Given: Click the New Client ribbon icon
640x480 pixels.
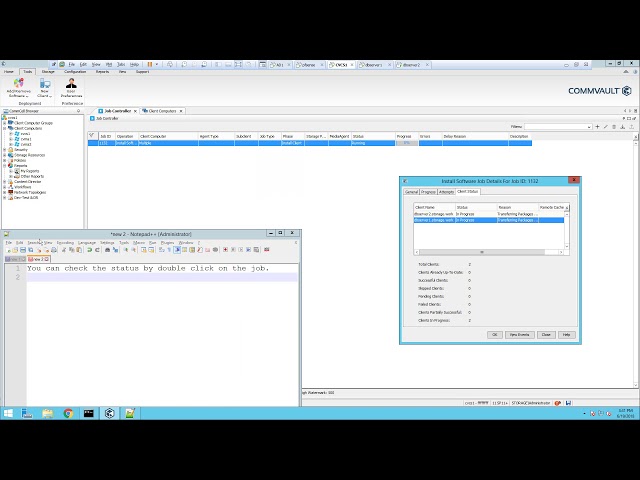Looking at the screenshot, I should click(44, 87).
